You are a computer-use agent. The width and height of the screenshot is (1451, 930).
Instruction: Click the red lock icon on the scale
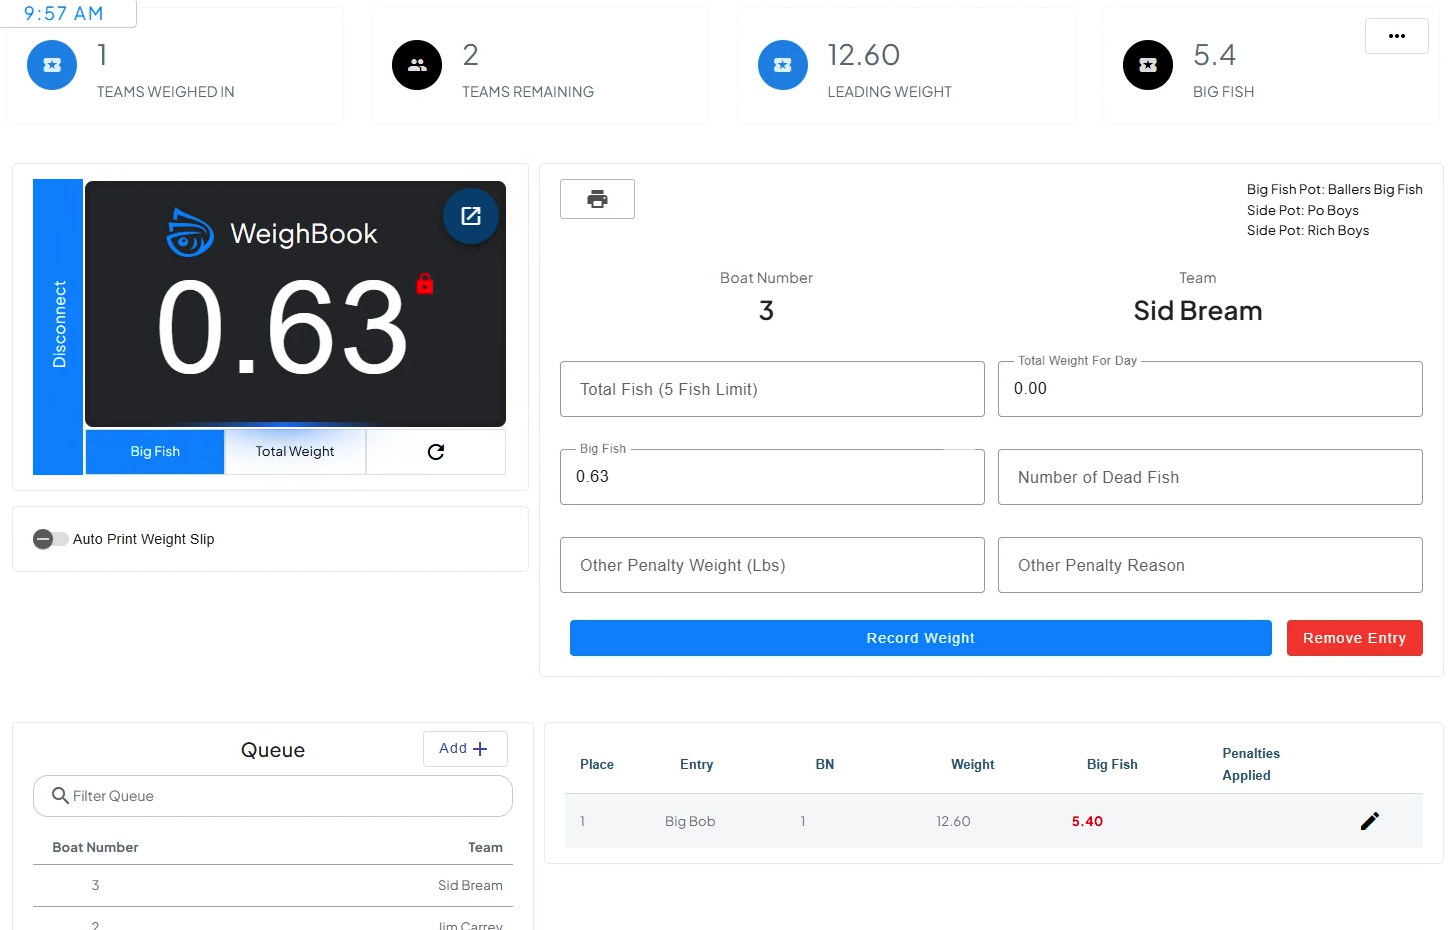pos(425,284)
